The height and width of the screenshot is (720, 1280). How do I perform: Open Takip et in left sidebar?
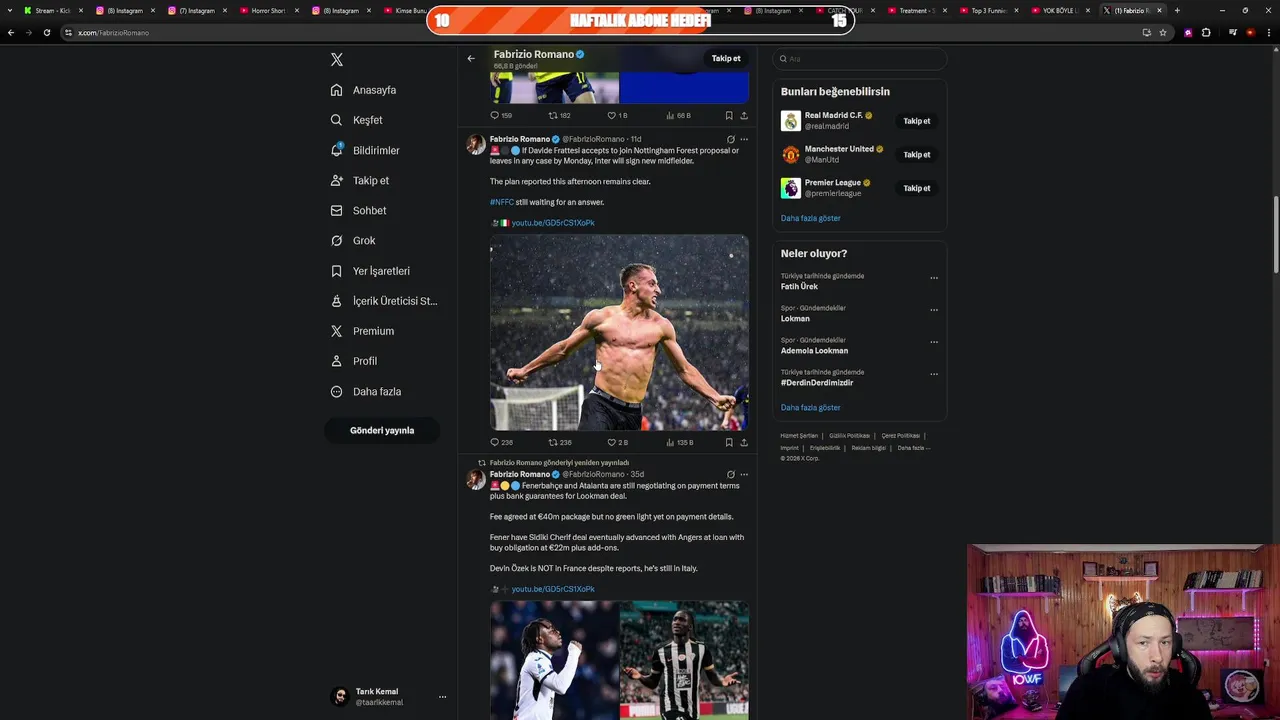(x=360, y=181)
